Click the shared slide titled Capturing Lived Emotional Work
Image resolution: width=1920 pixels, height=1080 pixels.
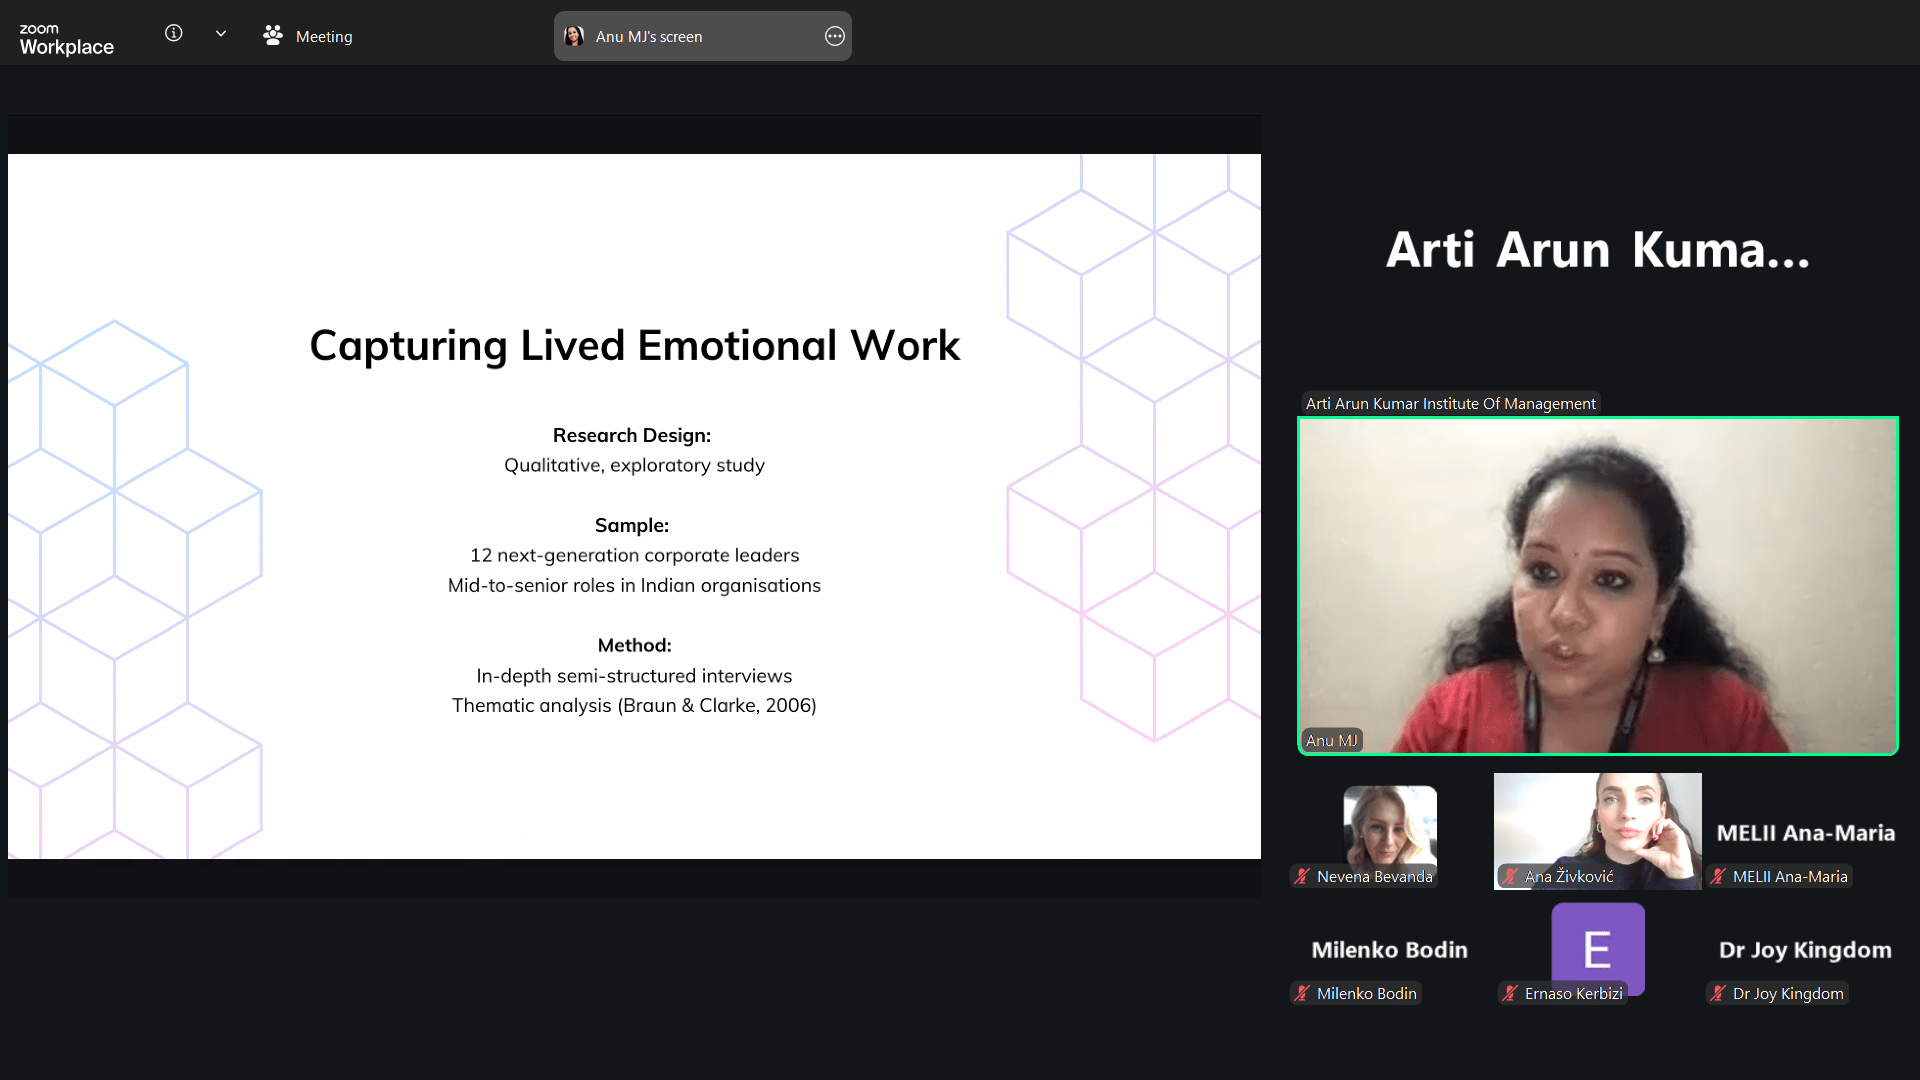coord(634,506)
